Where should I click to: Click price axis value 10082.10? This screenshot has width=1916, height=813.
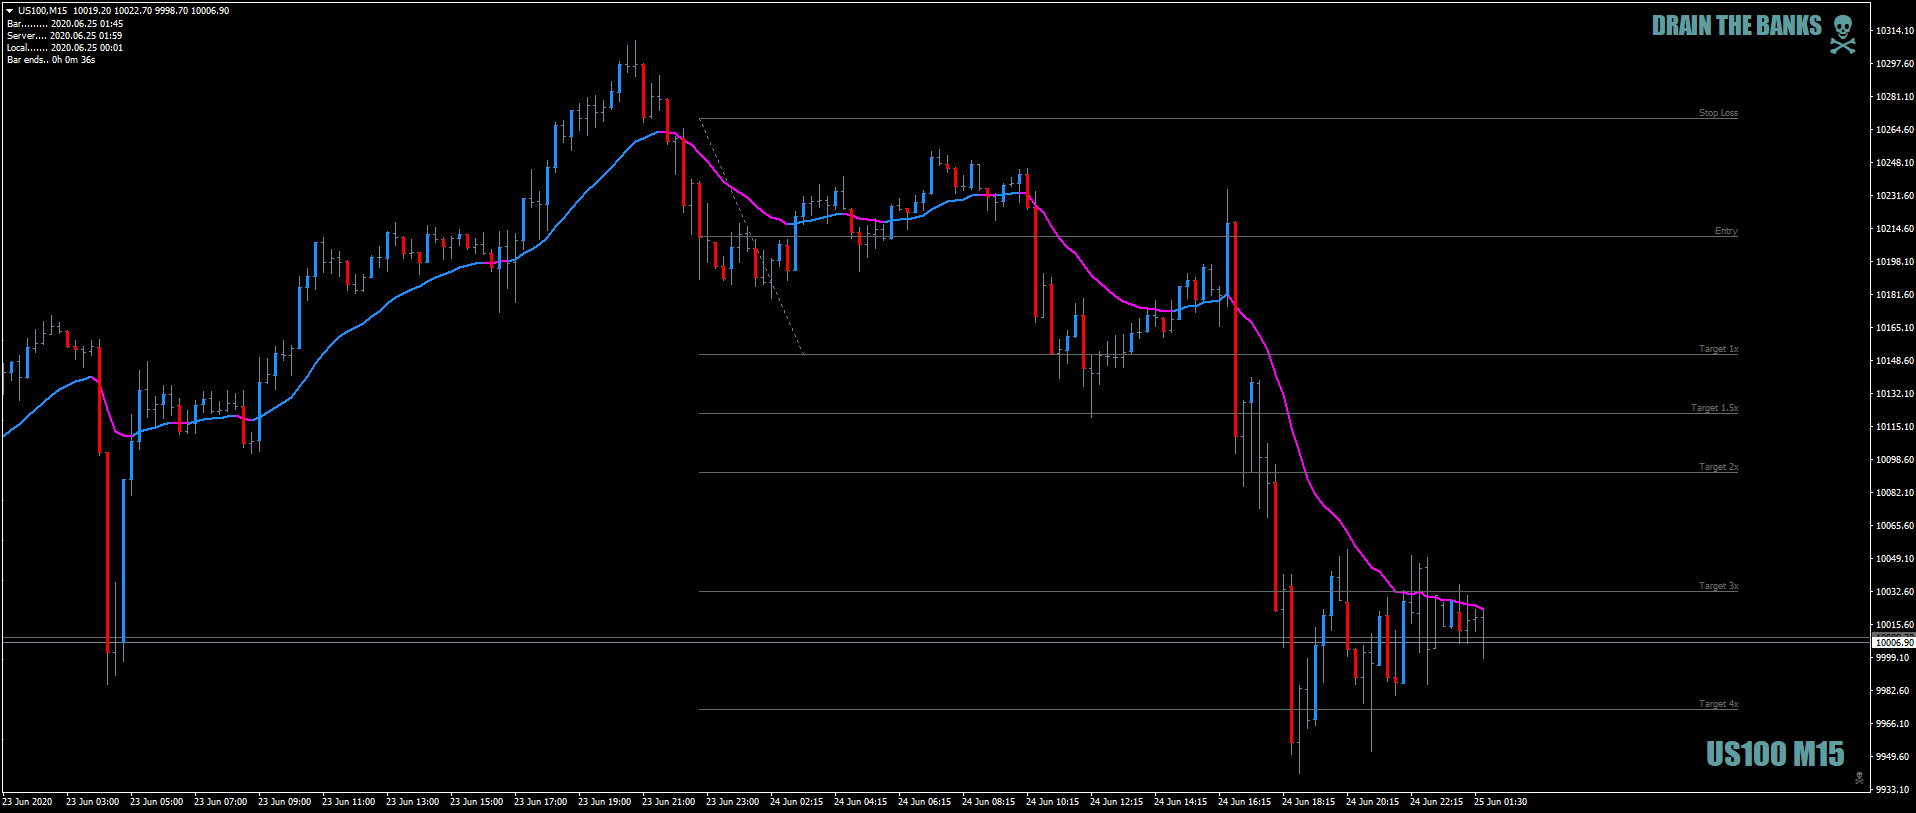(x=1894, y=493)
